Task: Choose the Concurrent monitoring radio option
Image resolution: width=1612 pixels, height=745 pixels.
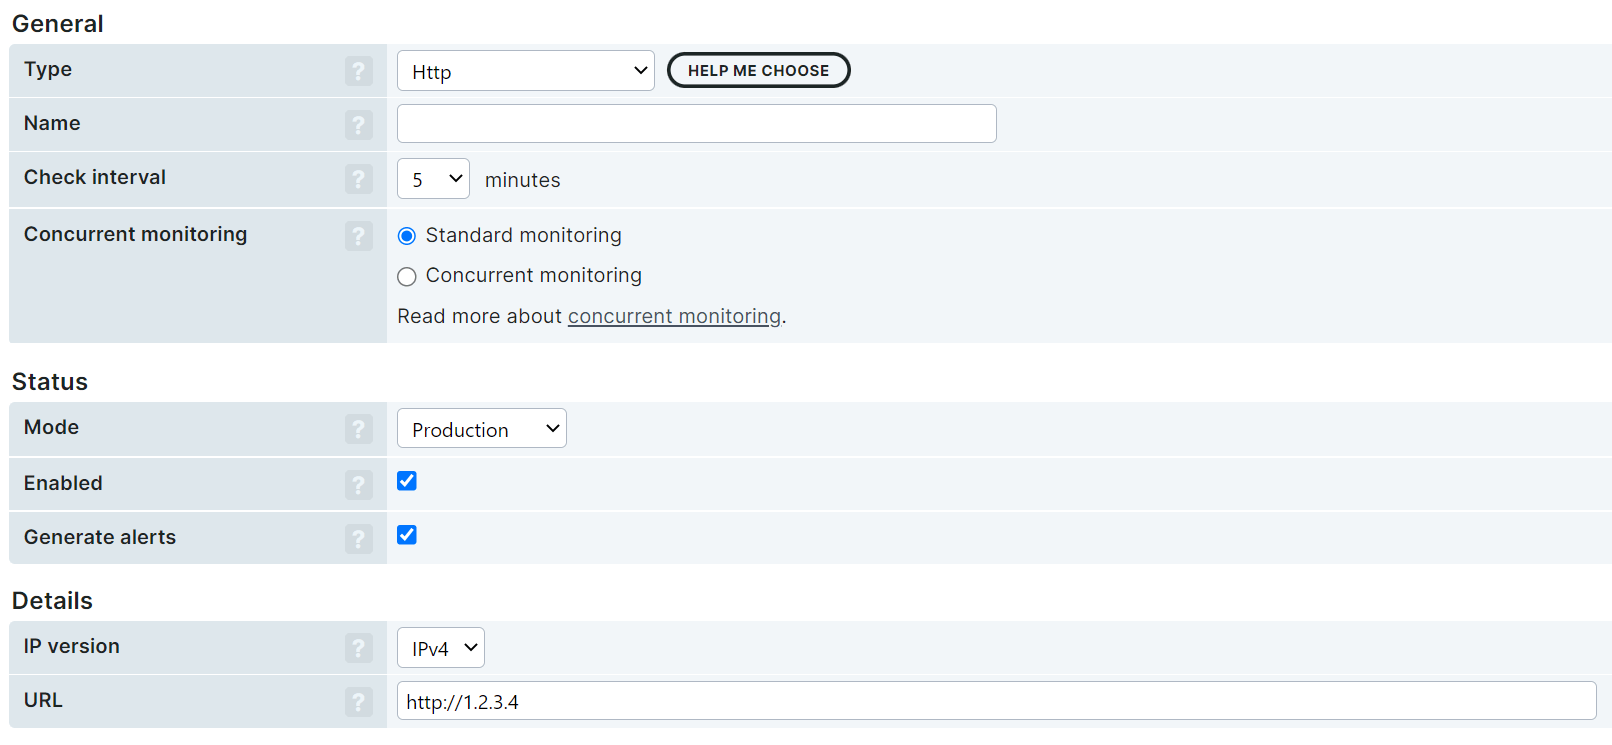Action: point(407,277)
